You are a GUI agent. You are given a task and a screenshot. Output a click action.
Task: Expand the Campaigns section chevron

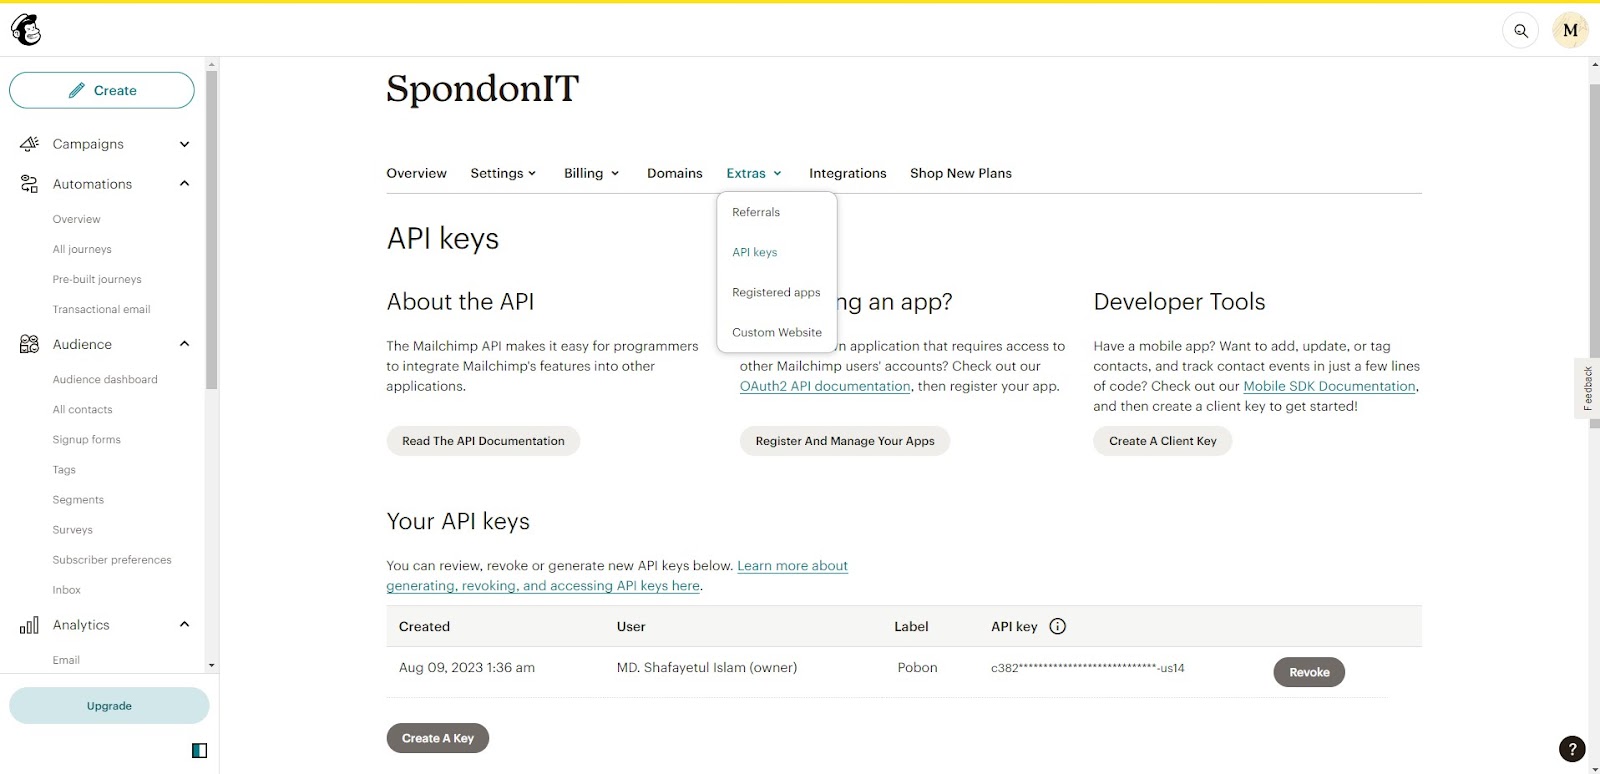coord(184,144)
